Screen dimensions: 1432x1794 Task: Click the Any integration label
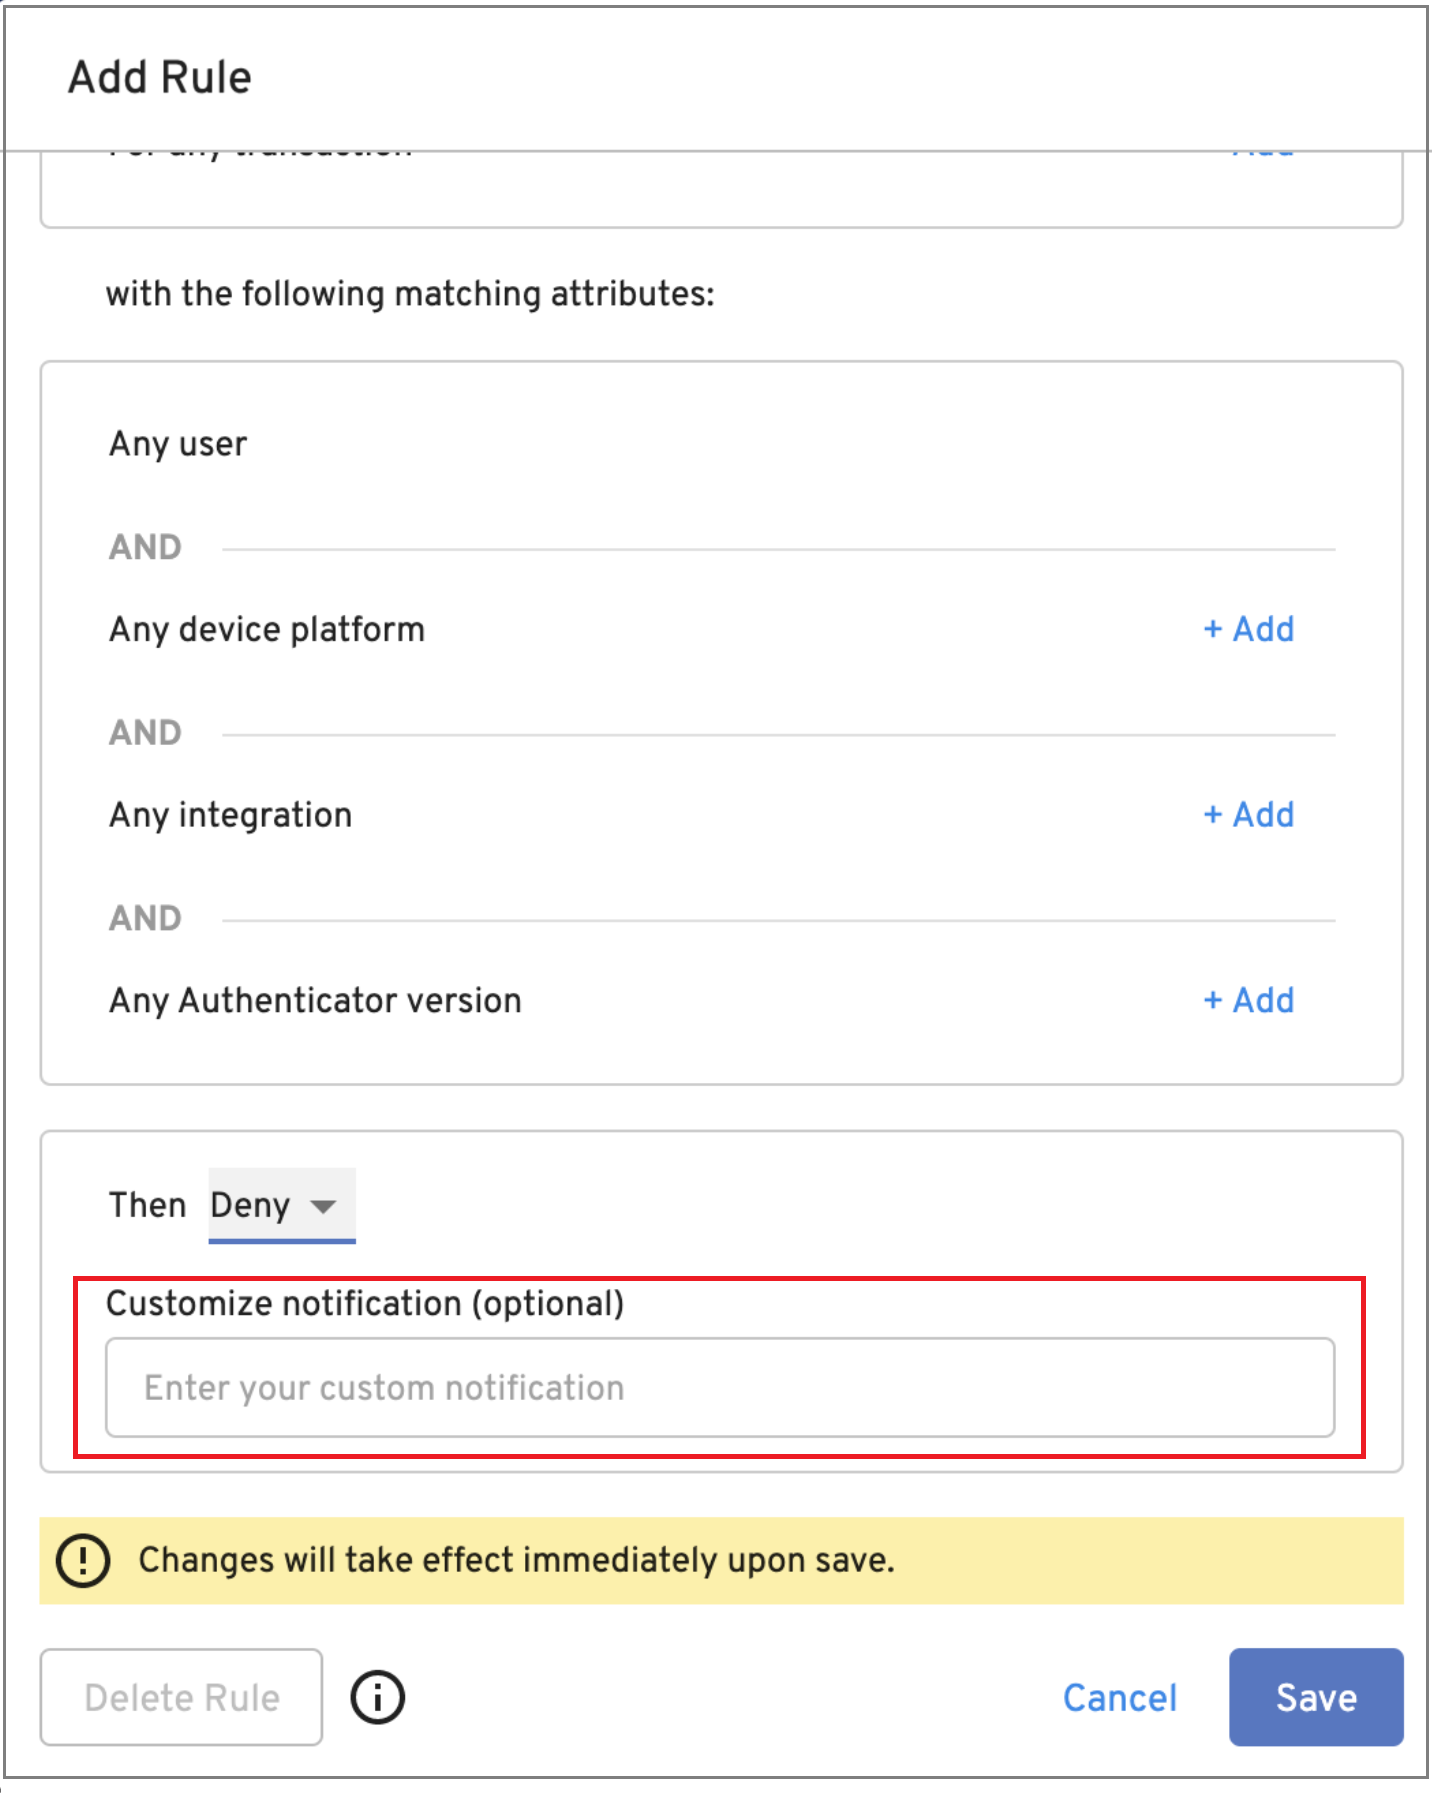pyautogui.click(x=231, y=815)
